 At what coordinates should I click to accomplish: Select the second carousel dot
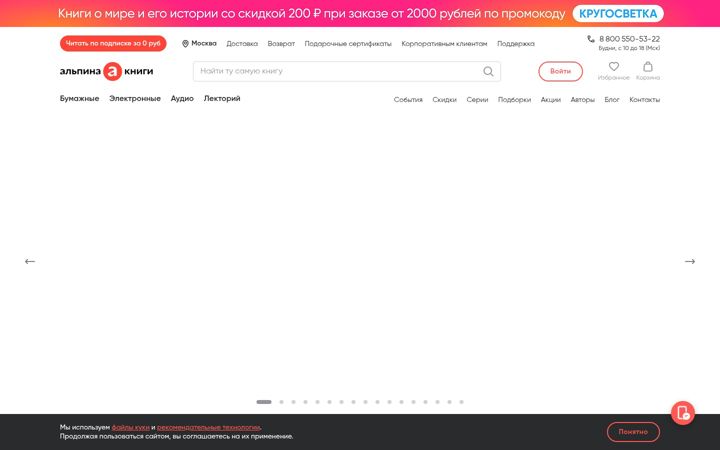coord(281,402)
